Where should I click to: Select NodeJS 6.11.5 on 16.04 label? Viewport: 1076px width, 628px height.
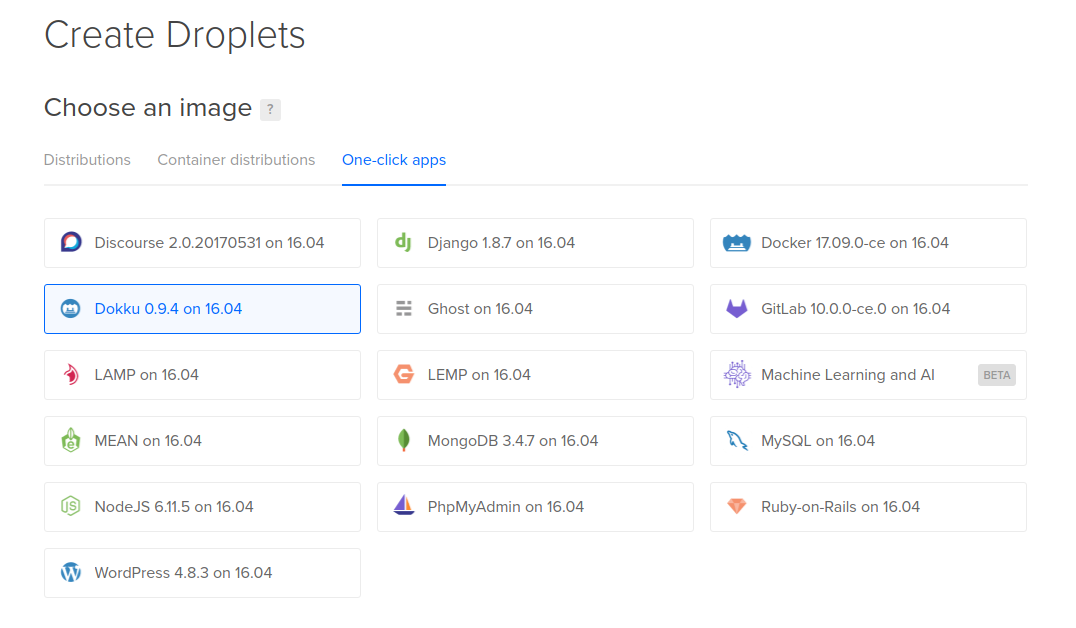coord(174,507)
